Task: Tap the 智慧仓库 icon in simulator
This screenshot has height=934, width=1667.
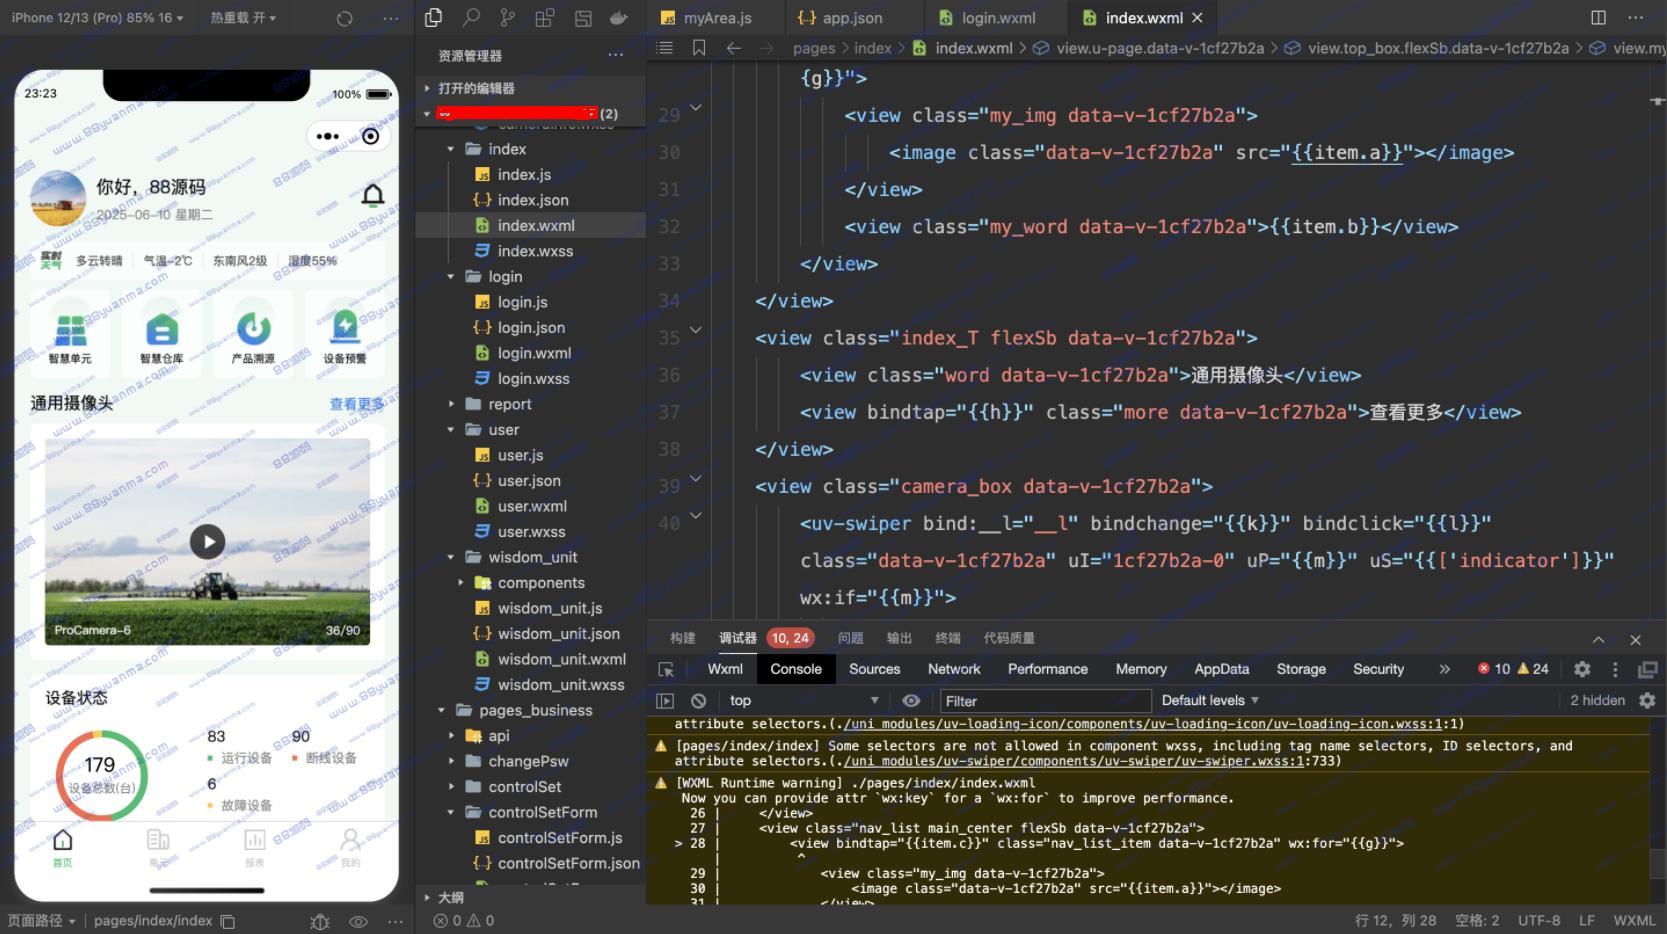Action: [x=161, y=328]
